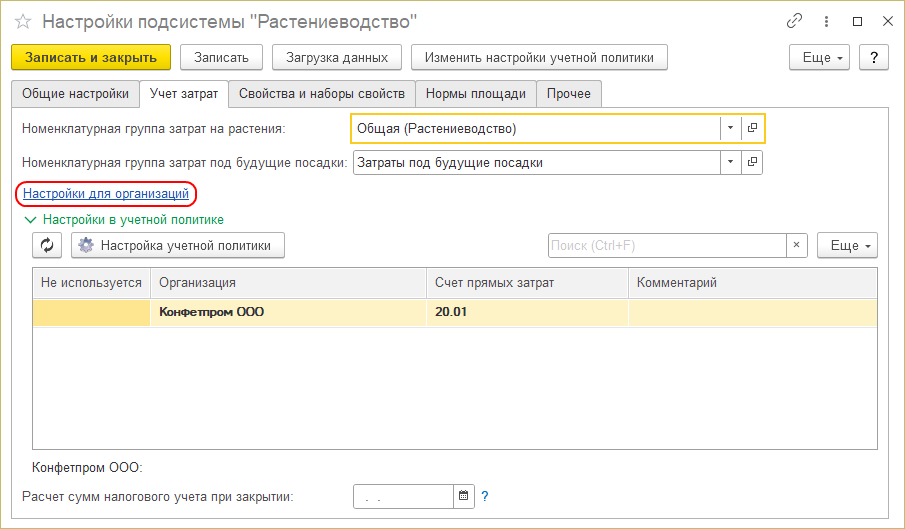
Task: Focus the 'Поиск (Ctrl+F)' search field
Action: (667, 245)
